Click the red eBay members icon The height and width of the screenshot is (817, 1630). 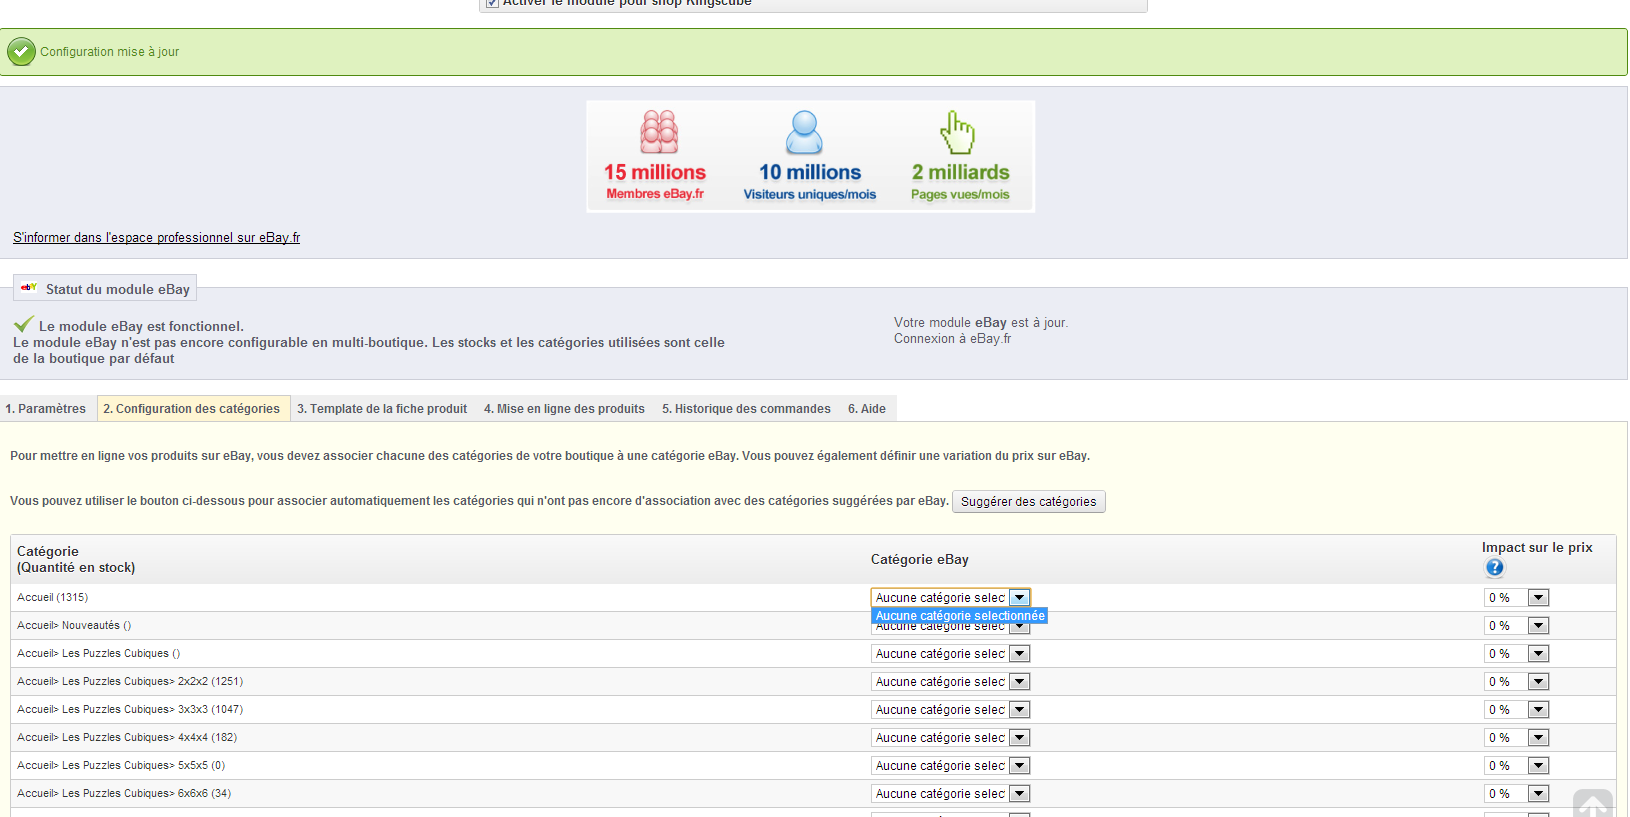pos(659,132)
